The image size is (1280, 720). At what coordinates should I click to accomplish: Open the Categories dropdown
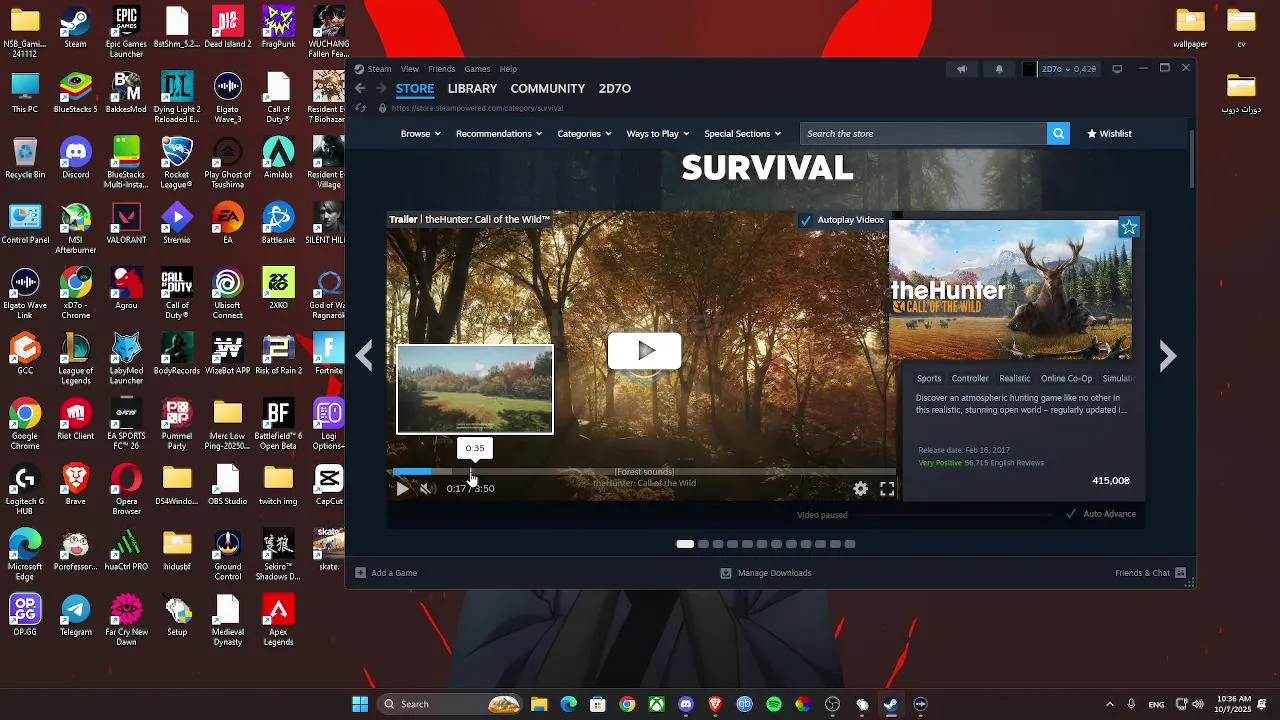tap(584, 133)
